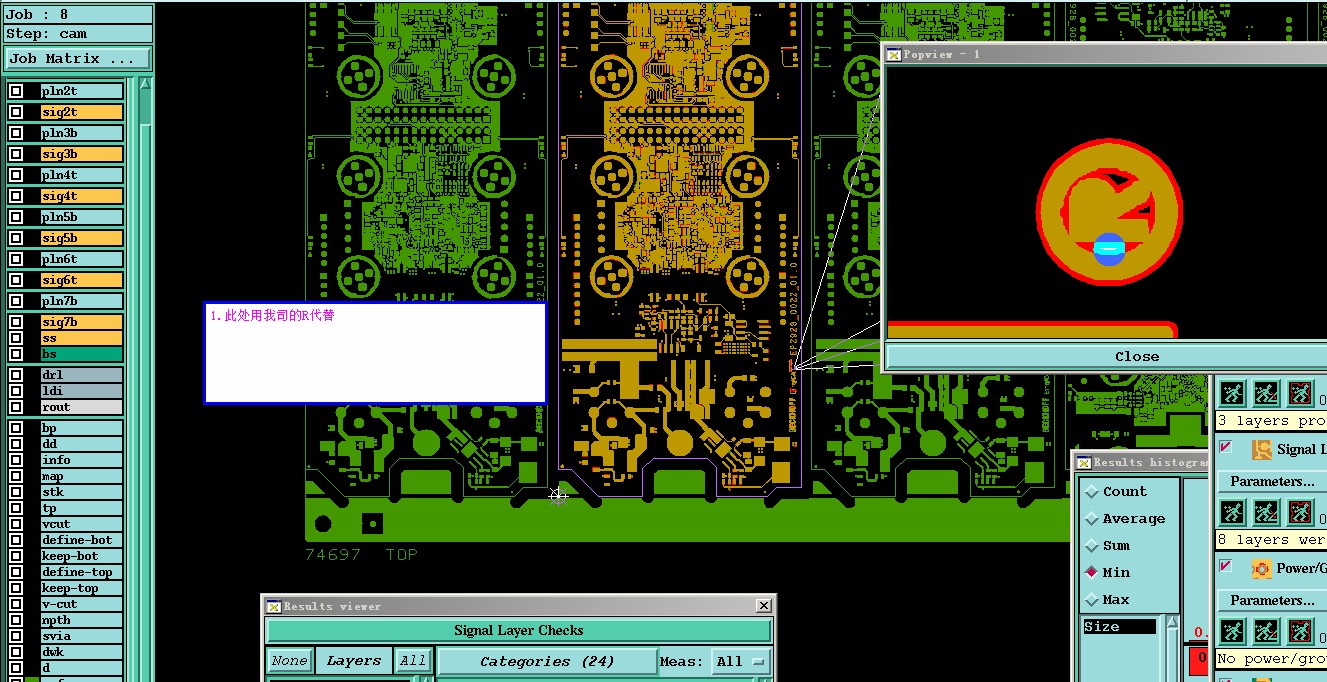
Task: Click zoomed pad graphic in Popview
Action: (x=1110, y=210)
